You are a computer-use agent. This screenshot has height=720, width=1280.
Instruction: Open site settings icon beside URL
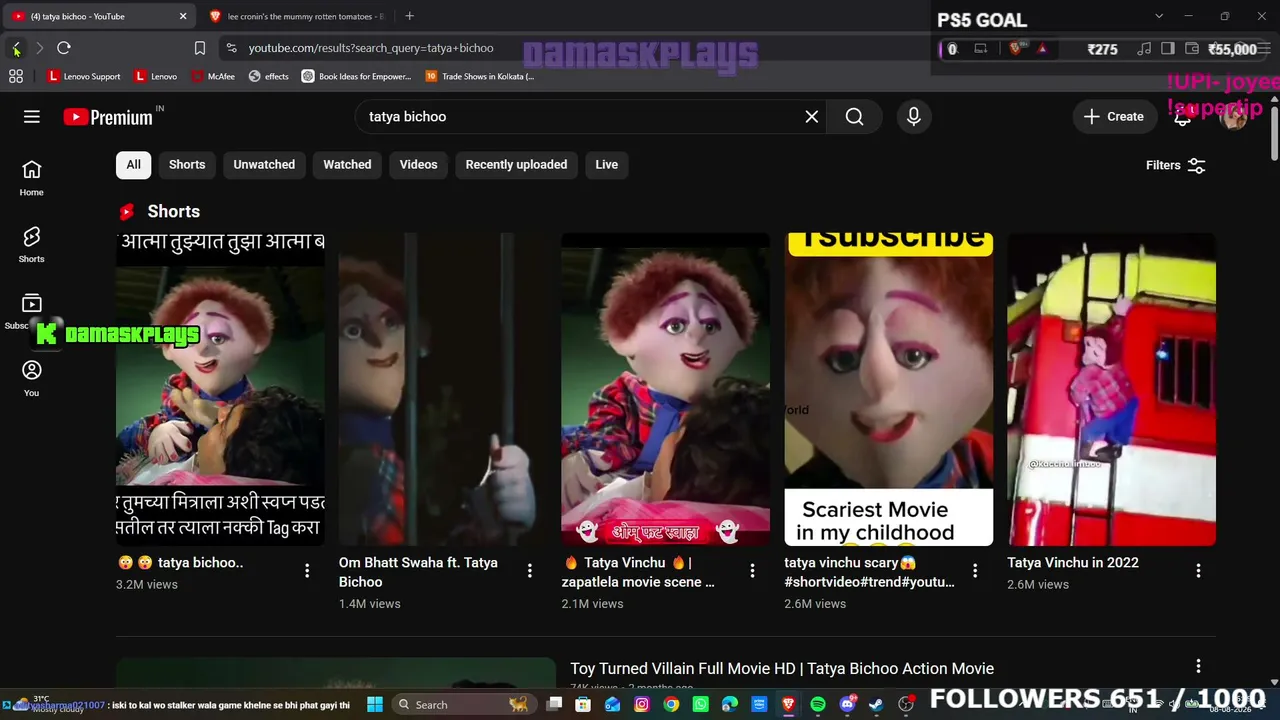coord(231,48)
